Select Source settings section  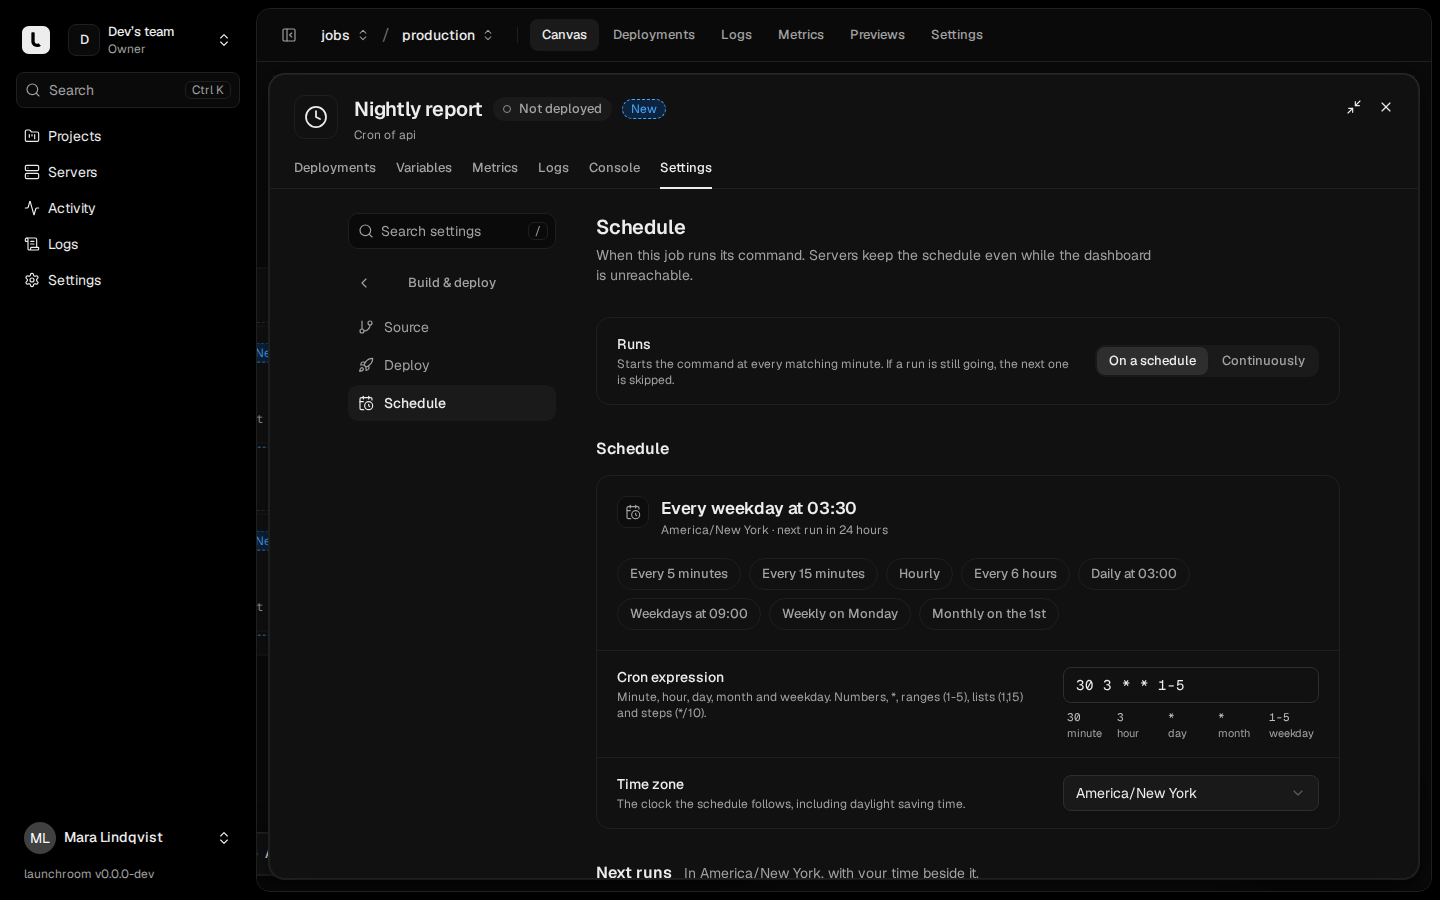[452, 327]
